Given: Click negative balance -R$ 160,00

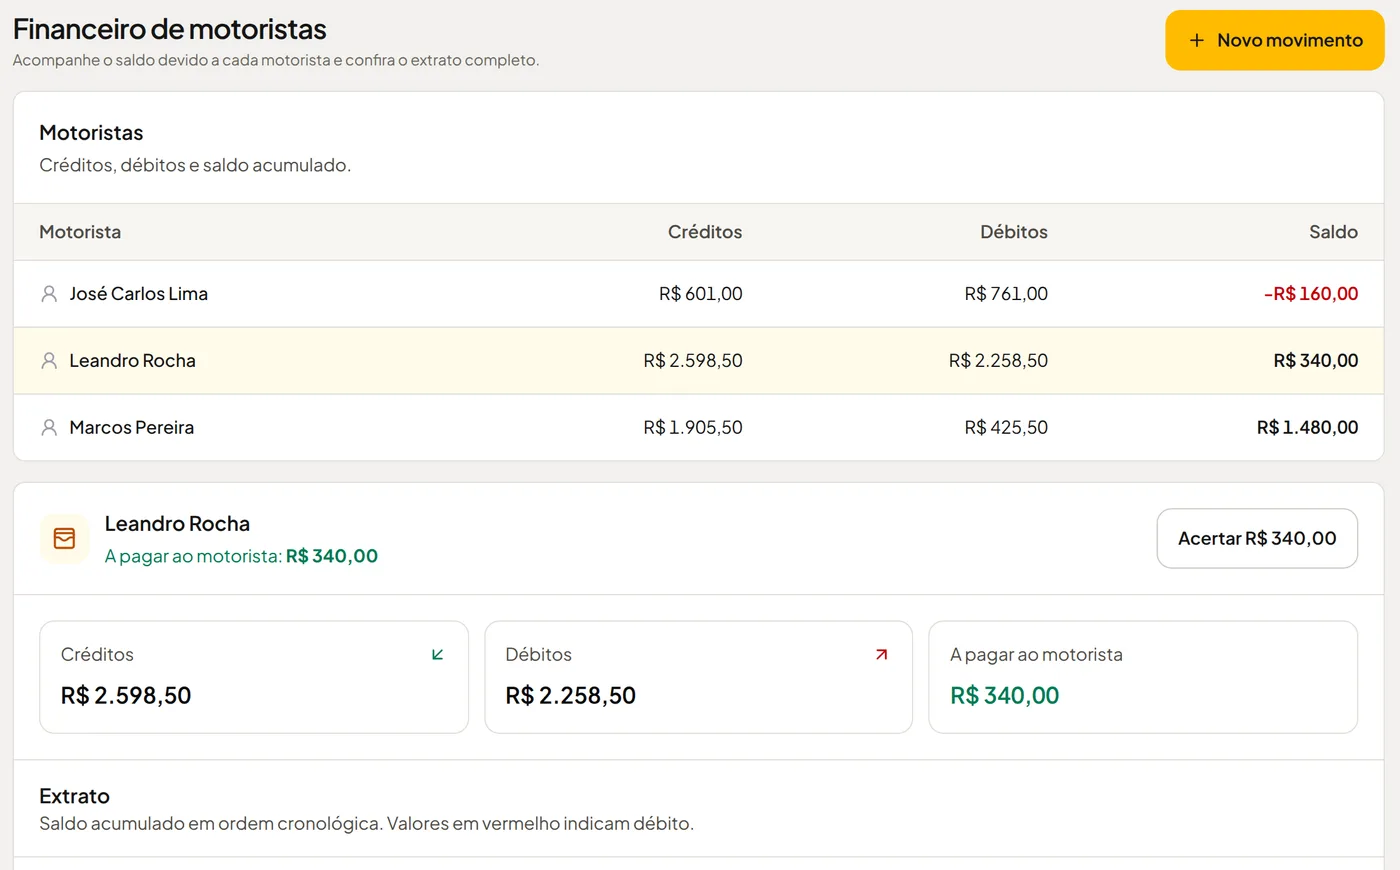Looking at the screenshot, I should pyautogui.click(x=1311, y=294).
